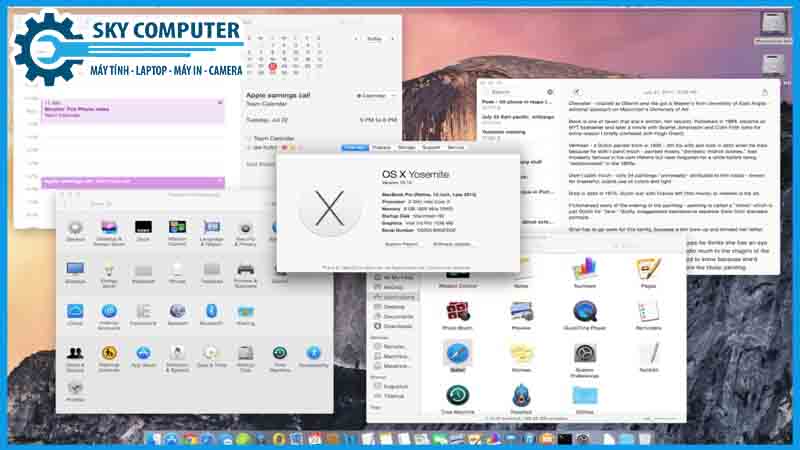The width and height of the screenshot is (800, 450).
Task: Open Startup Disk preferences
Action: (245, 358)
